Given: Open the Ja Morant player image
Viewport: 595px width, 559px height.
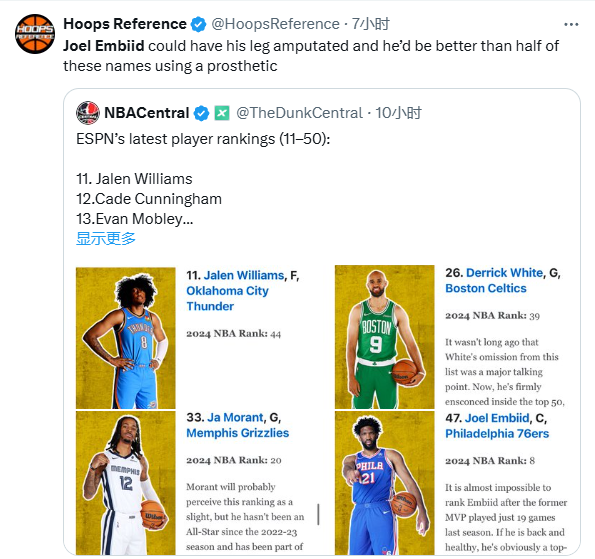Looking at the screenshot, I should tap(126, 483).
